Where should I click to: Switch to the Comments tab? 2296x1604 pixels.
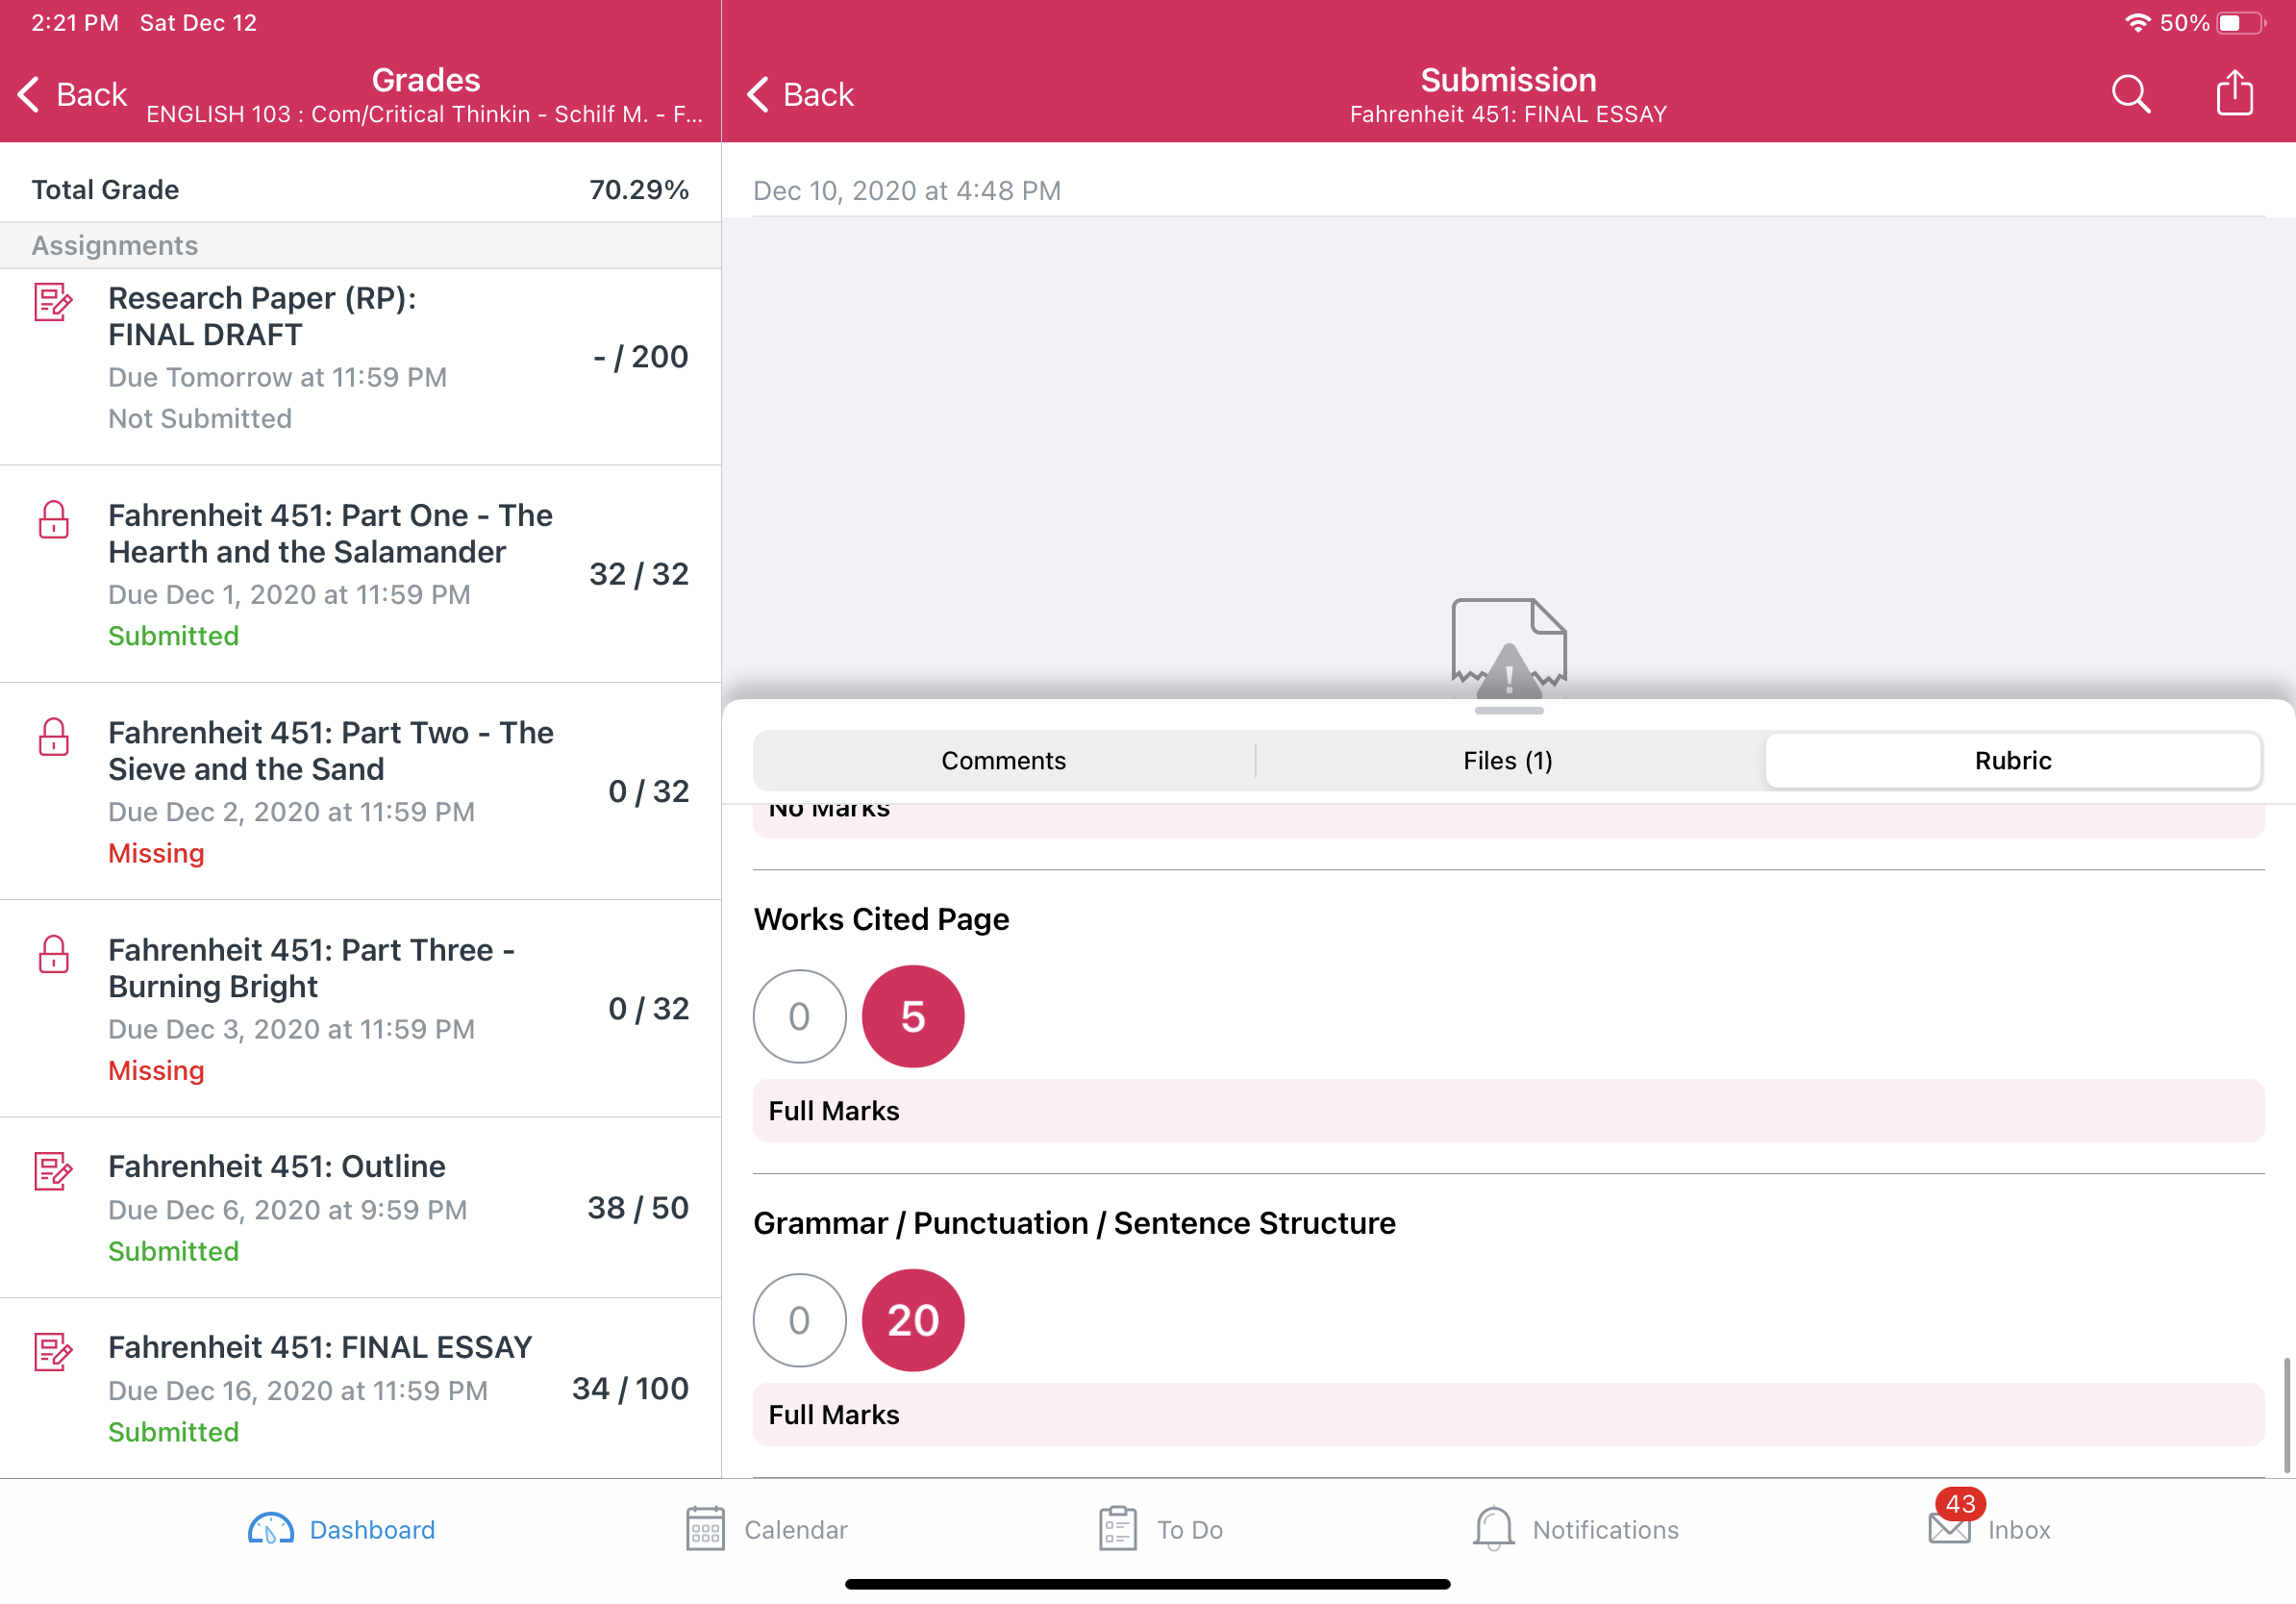(x=1003, y=761)
